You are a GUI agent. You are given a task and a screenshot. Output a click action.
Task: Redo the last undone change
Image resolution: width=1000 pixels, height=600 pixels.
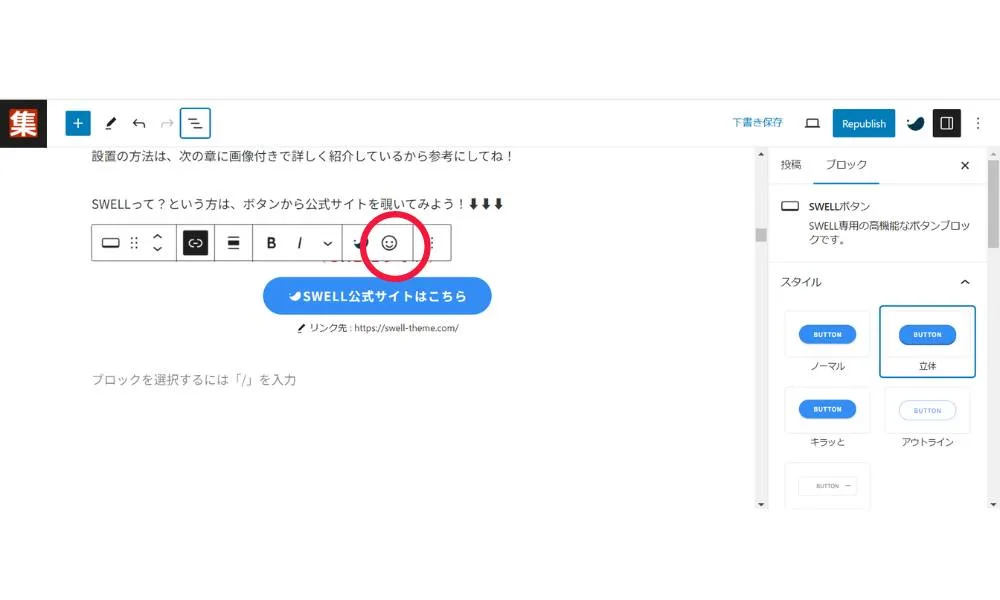pyautogui.click(x=166, y=123)
